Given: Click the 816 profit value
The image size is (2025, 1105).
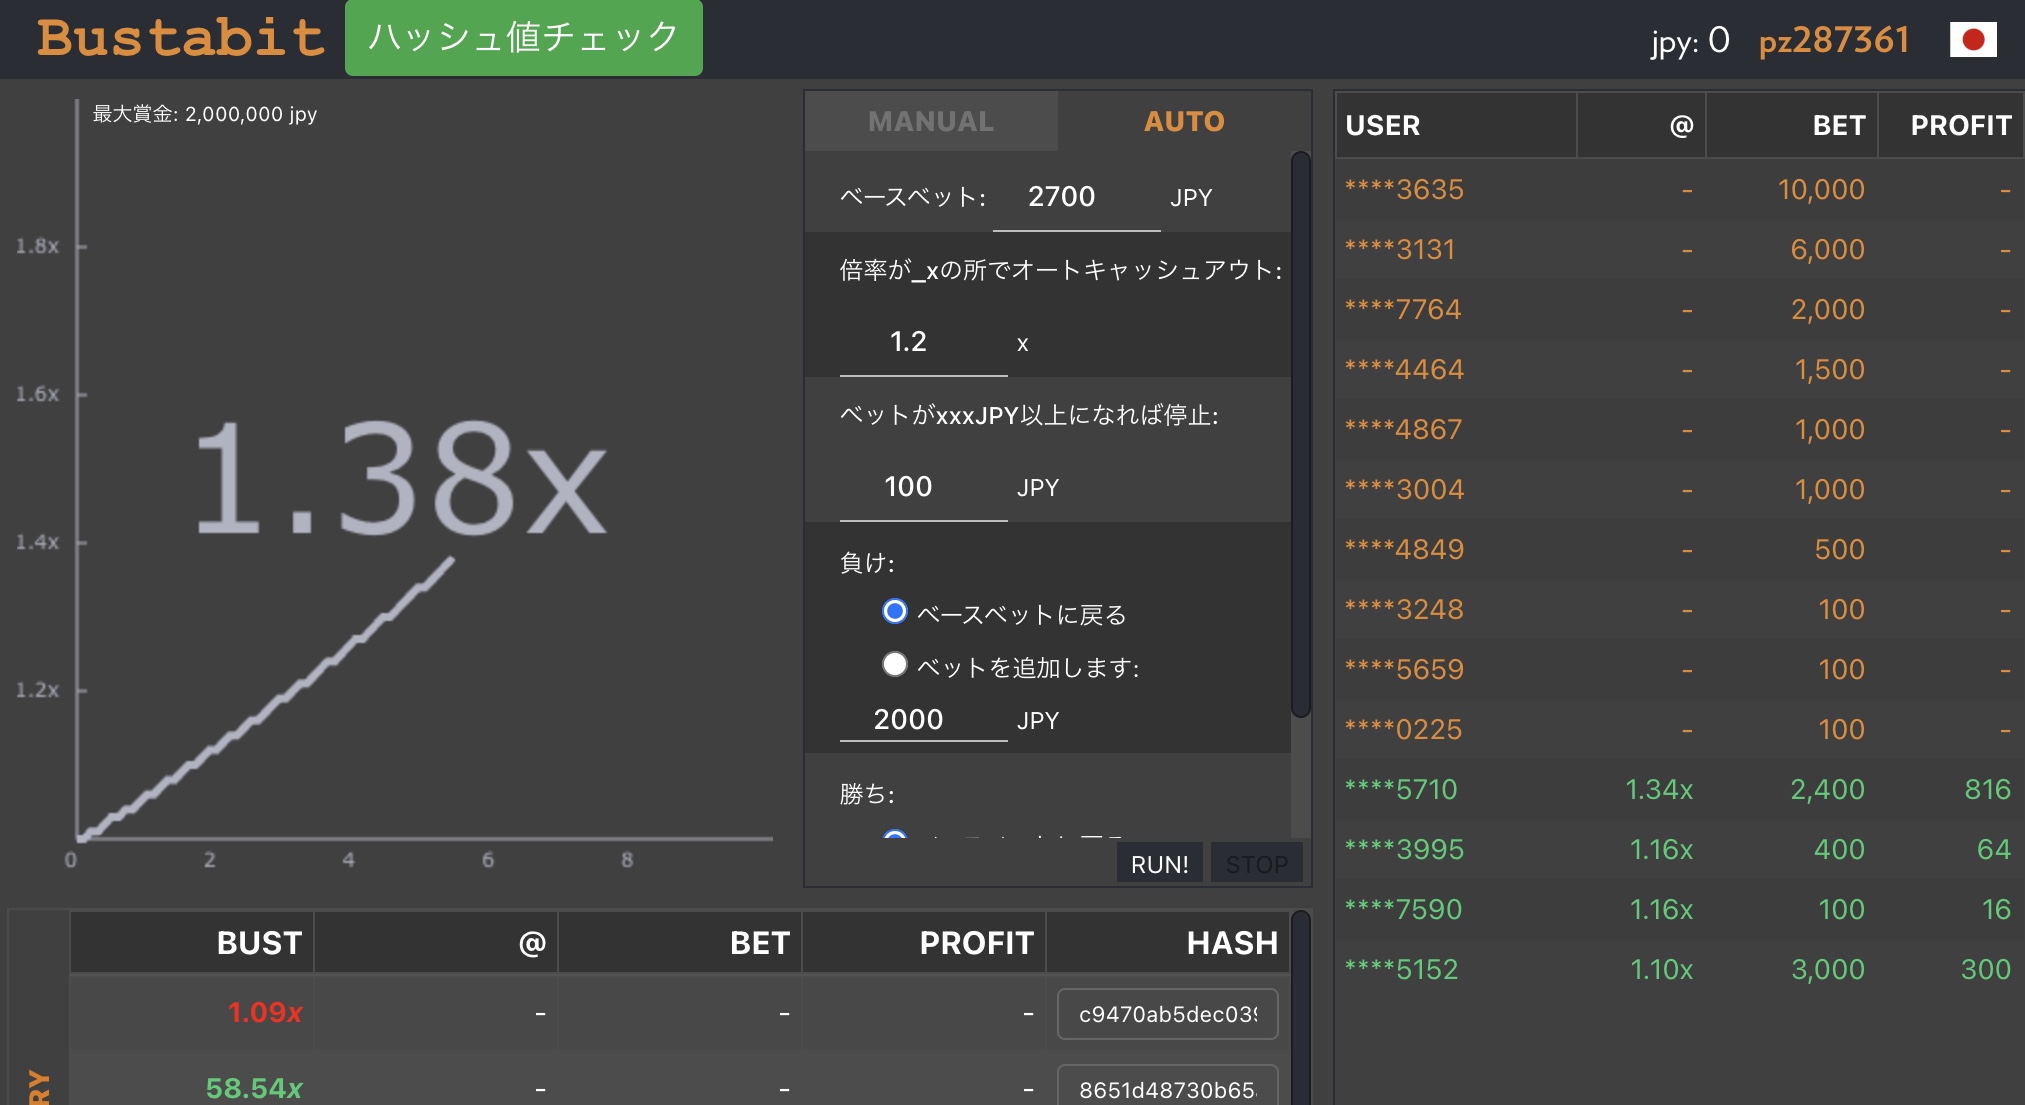Looking at the screenshot, I should click(1987, 789).
